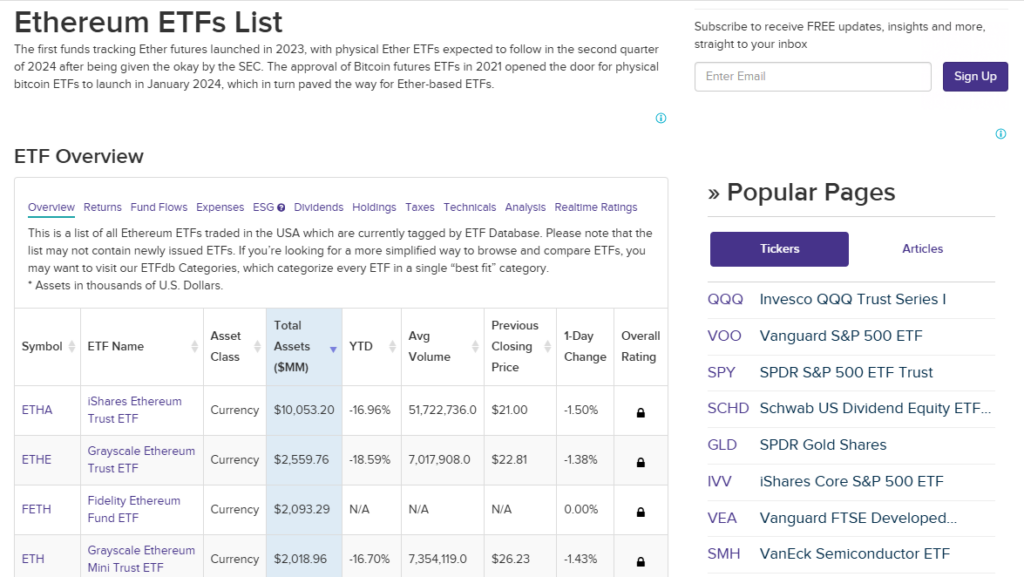Click the info icon above Popular Pages
Image resolution: width=1024 pixels, height=577 pixels.
coord(1000,134)
